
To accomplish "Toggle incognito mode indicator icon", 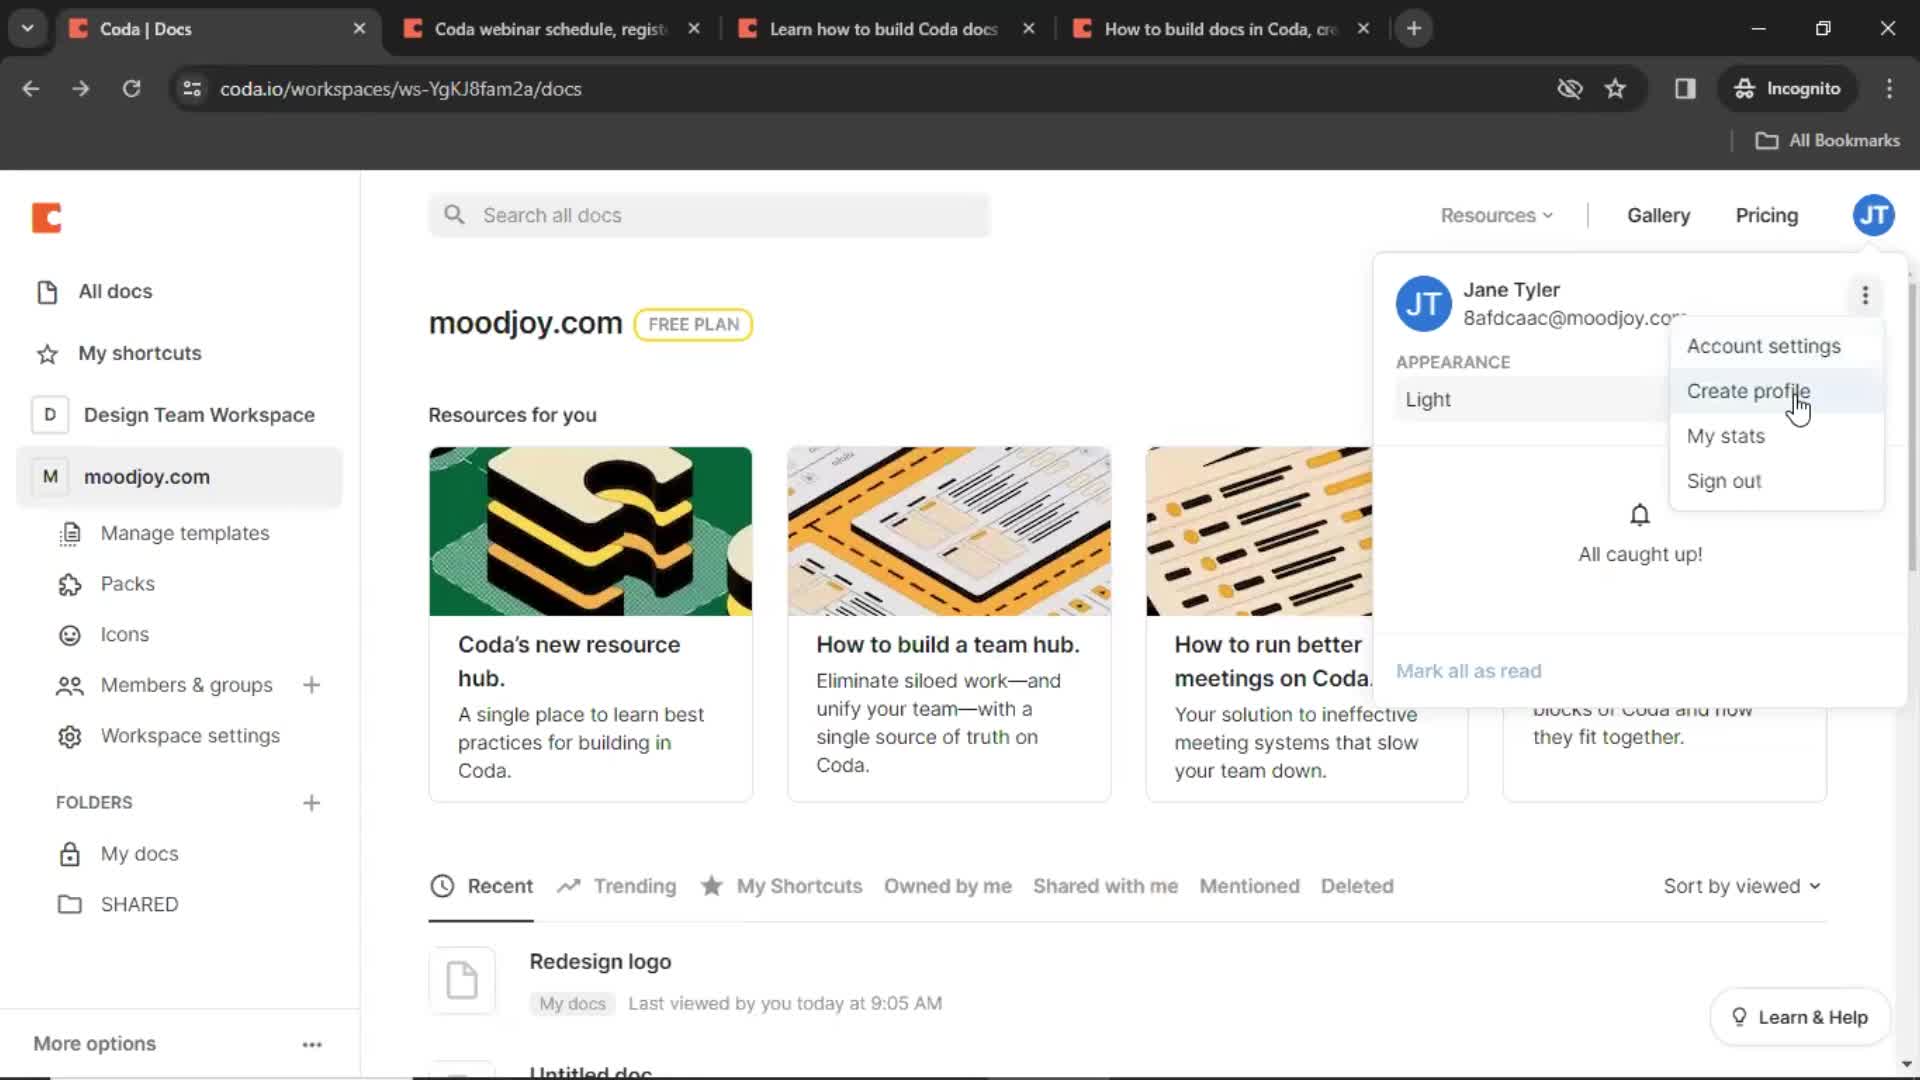I will click(1743, 88).
